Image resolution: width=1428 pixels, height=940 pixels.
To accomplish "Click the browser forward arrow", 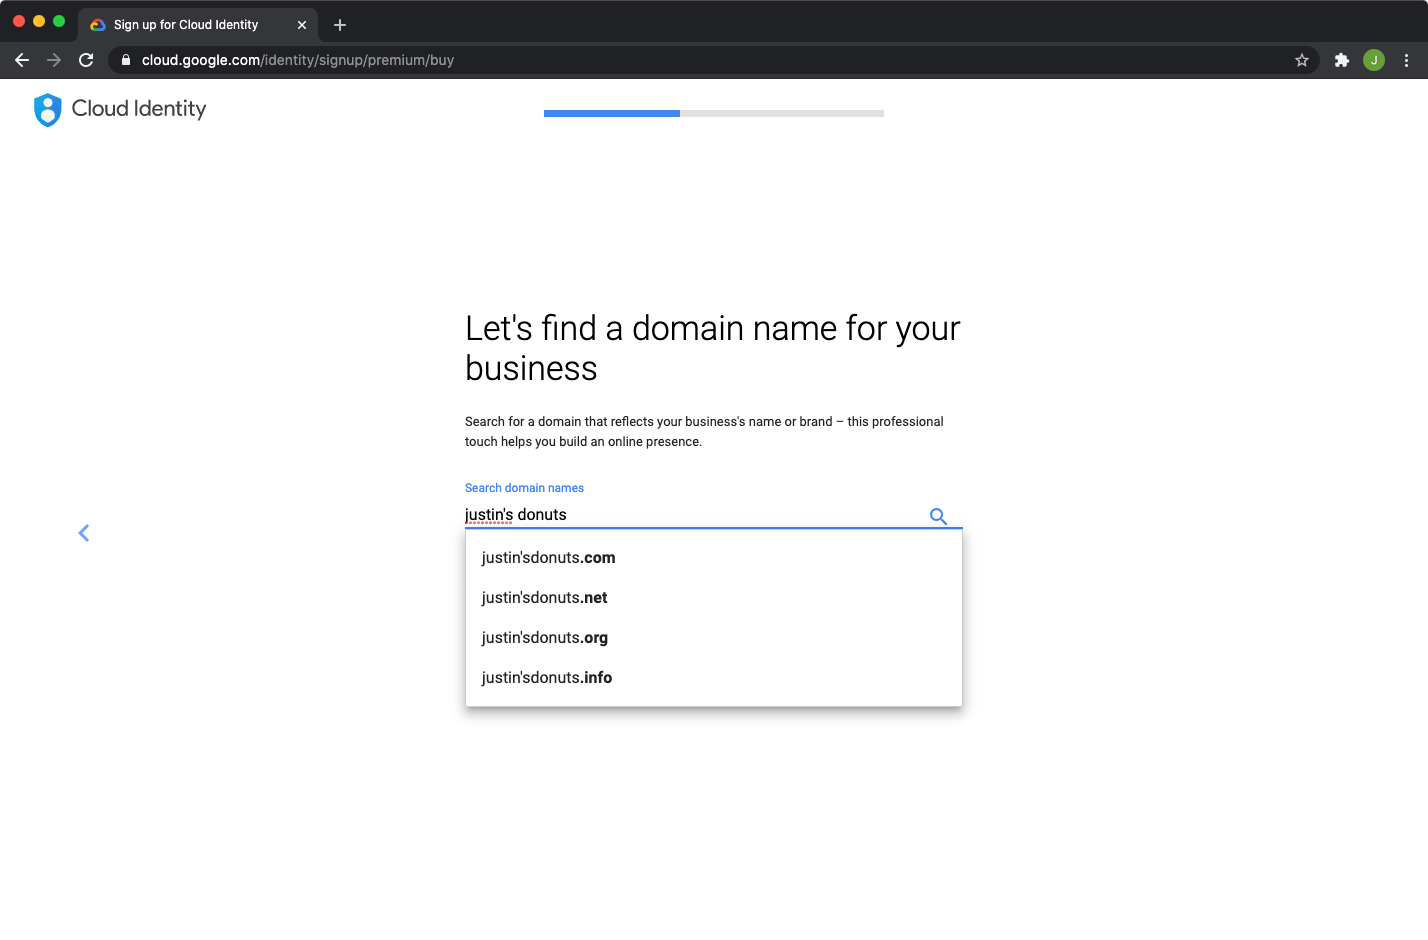I will click(x=54, y=60).
